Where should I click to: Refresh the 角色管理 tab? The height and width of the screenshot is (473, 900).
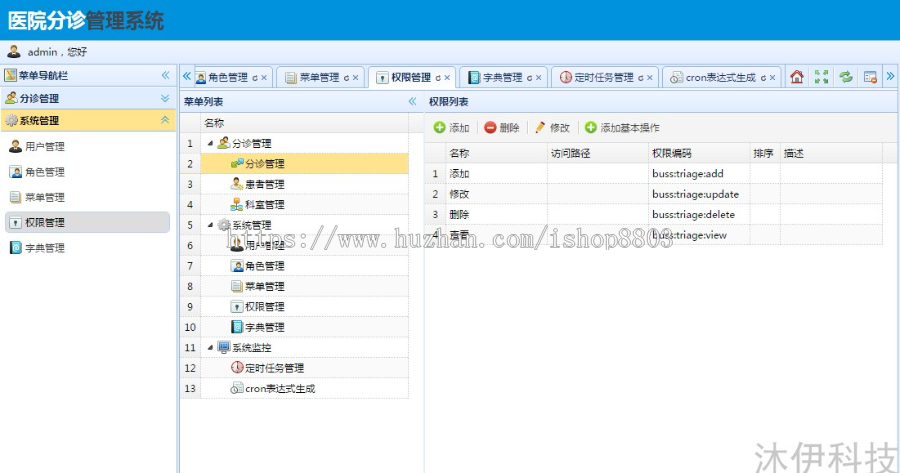[x=255, y=78]
